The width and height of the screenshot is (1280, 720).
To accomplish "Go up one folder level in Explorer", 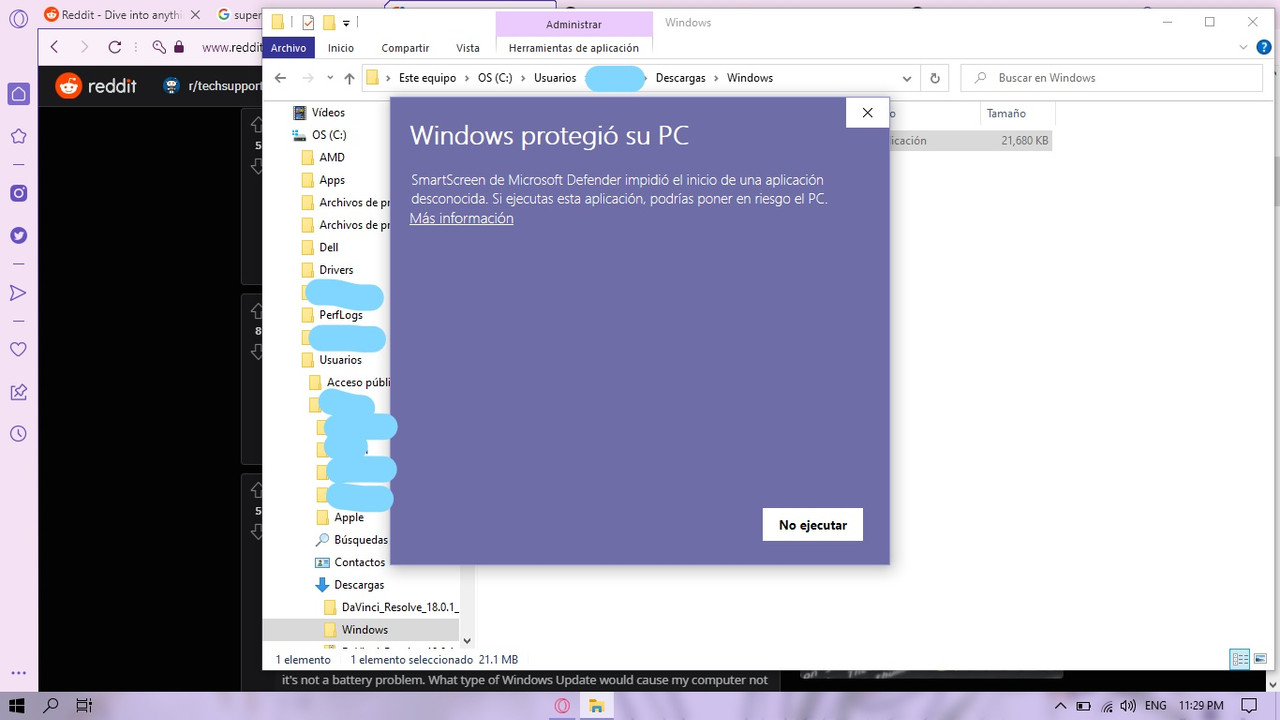I will 349,78.
